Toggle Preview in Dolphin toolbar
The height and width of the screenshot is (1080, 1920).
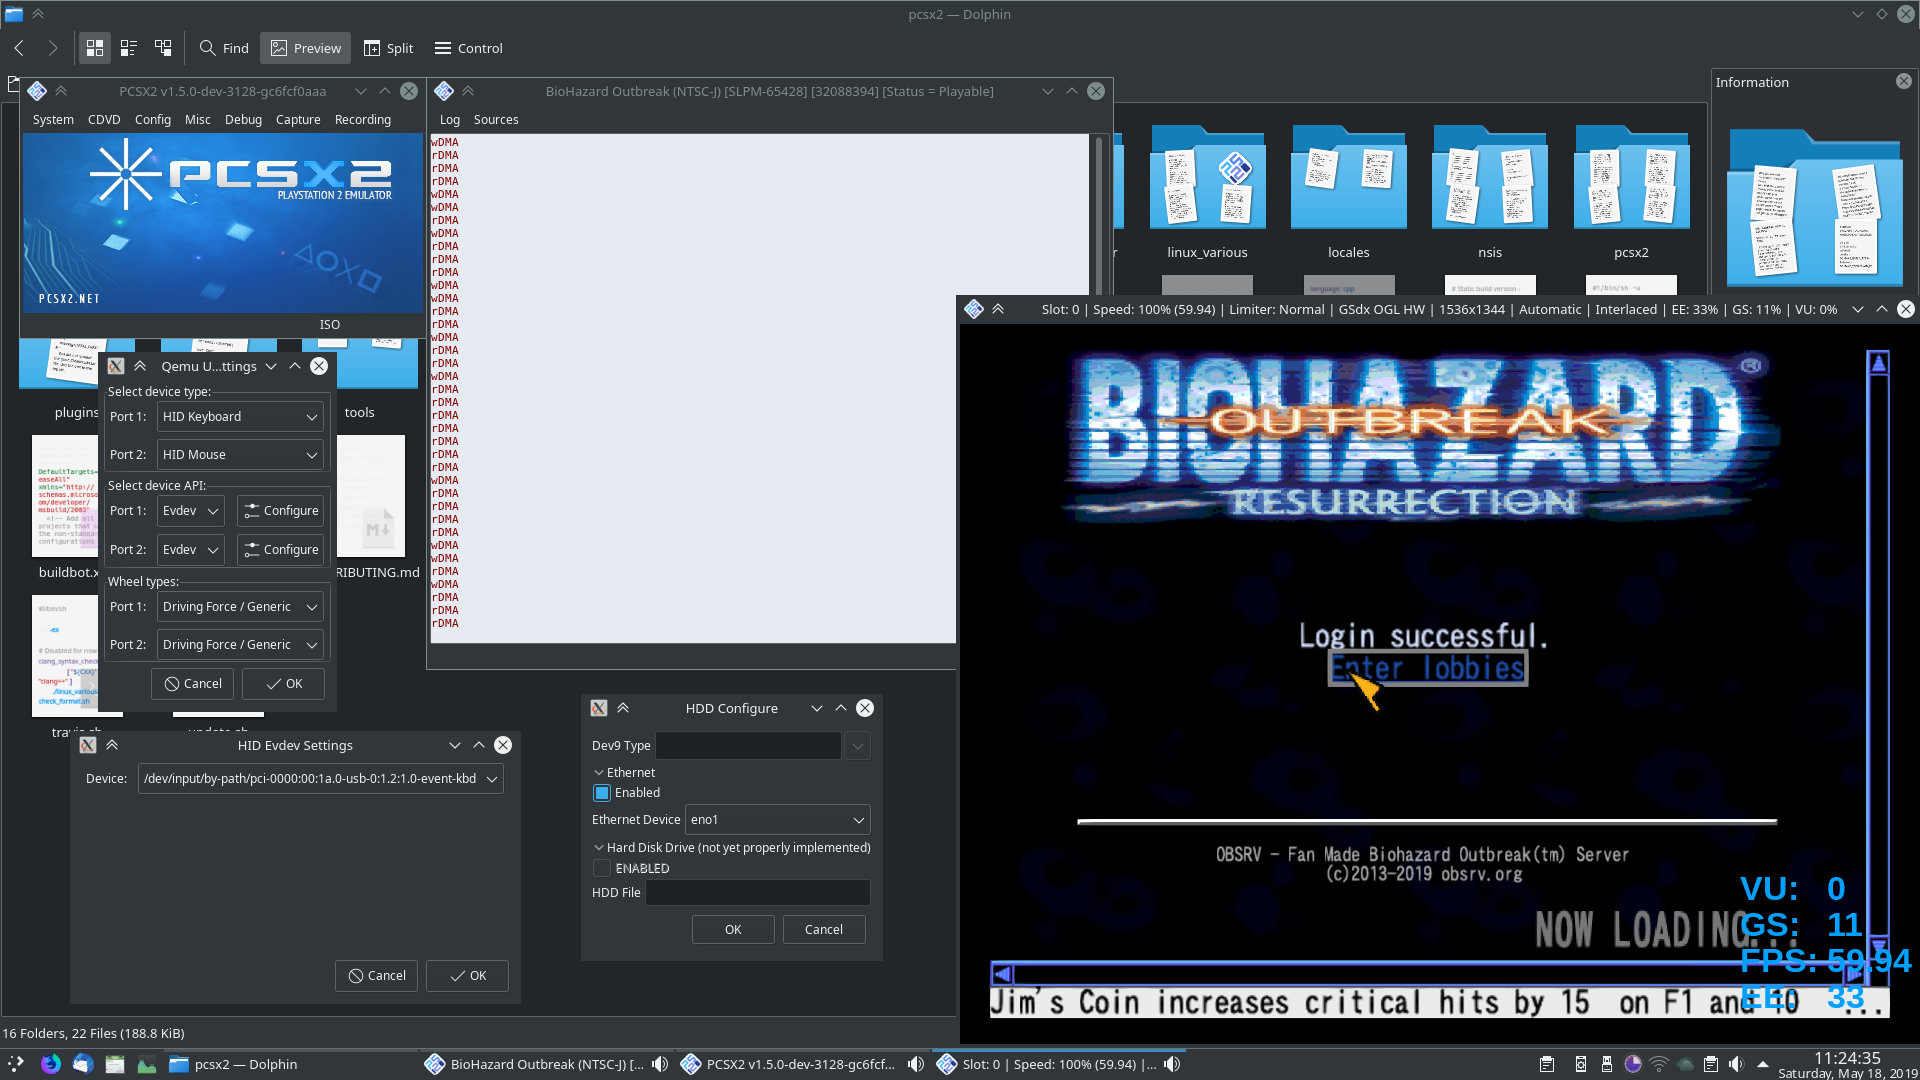click(306, 48)
